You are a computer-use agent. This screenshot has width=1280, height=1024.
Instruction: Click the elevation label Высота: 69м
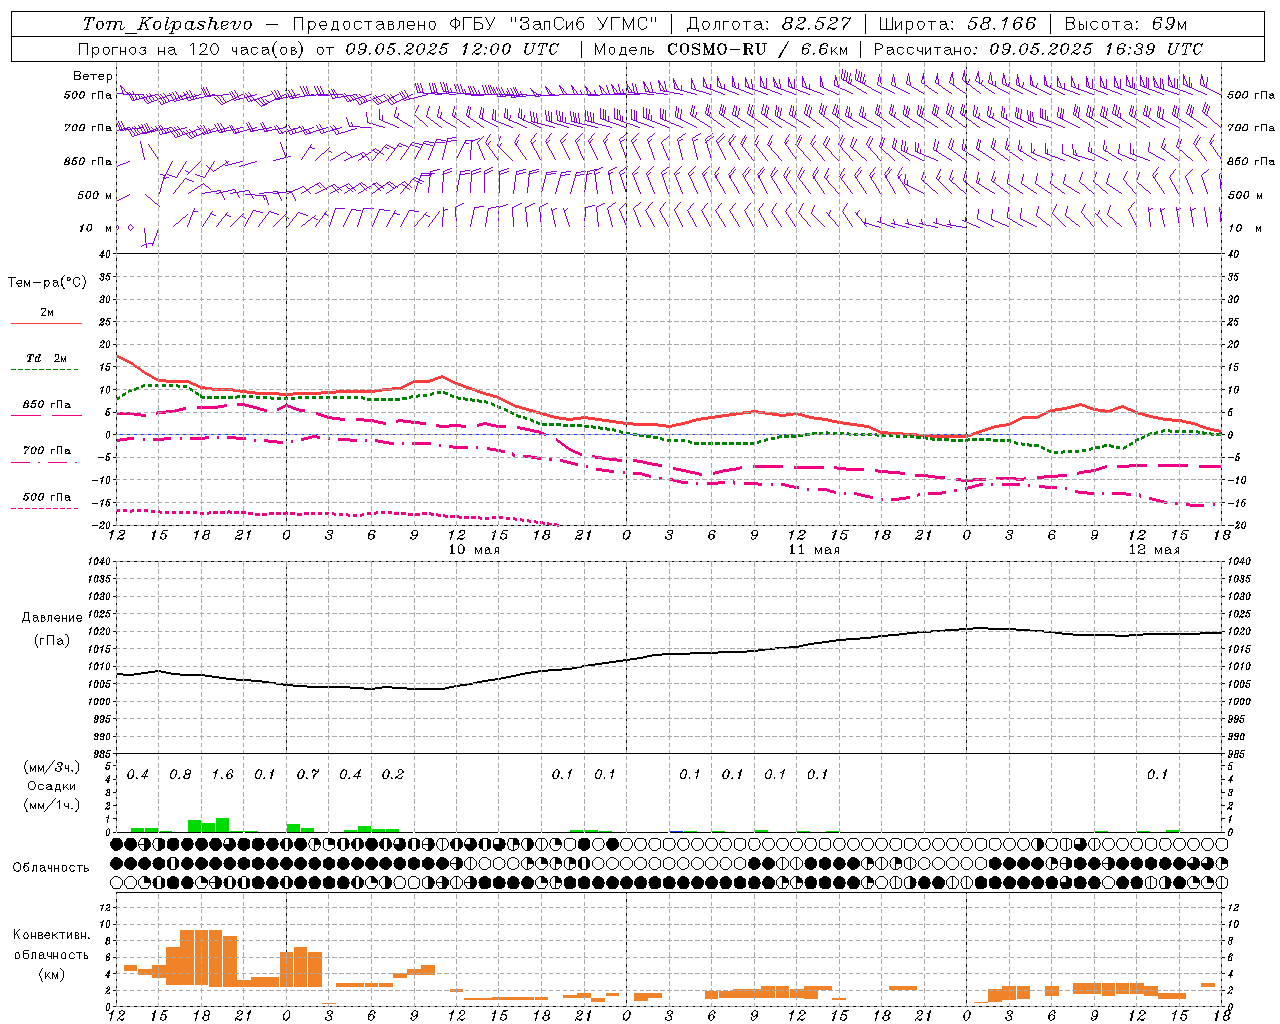point(1126,24)
